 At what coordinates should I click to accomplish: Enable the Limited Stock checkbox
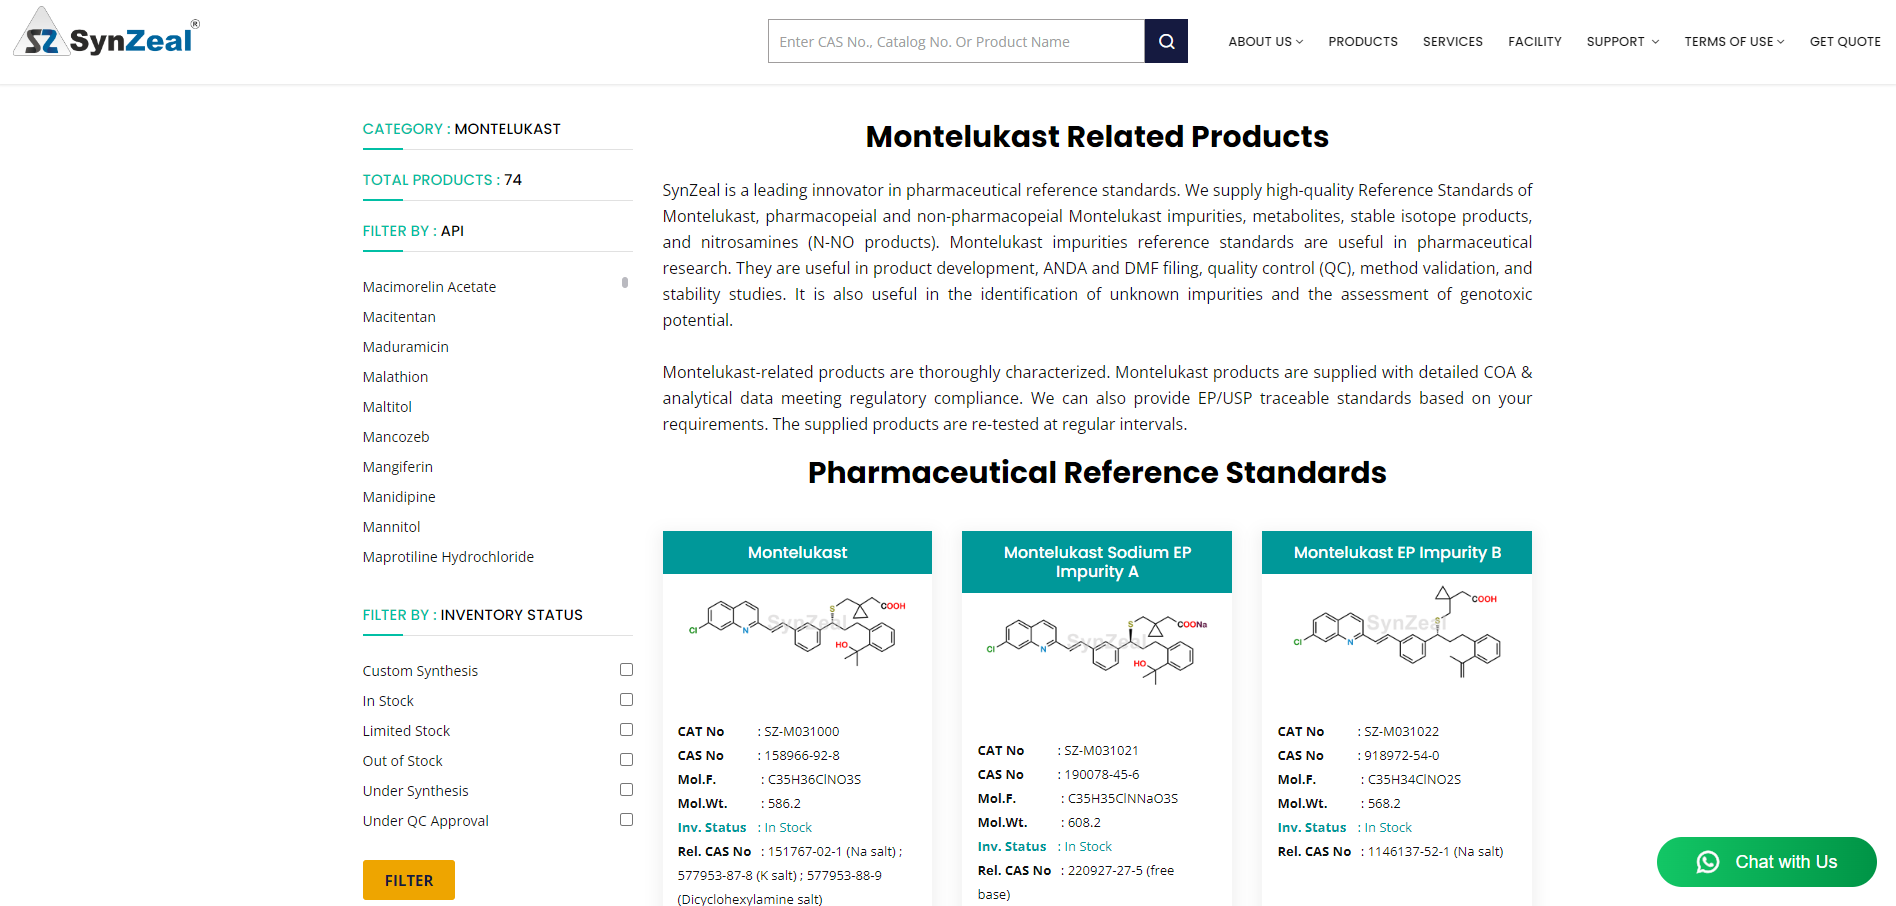point(626,730)
